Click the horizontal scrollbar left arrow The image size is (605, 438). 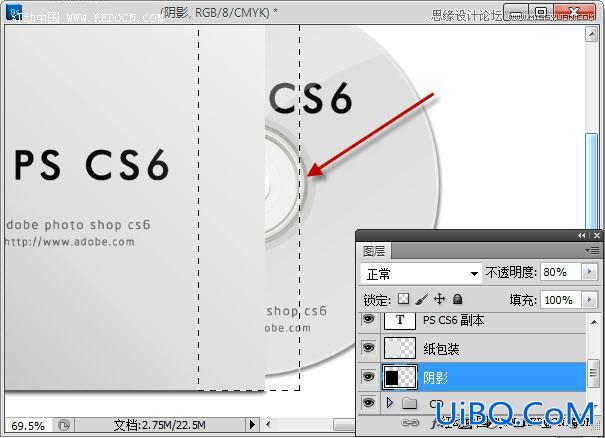coord(268,425)
